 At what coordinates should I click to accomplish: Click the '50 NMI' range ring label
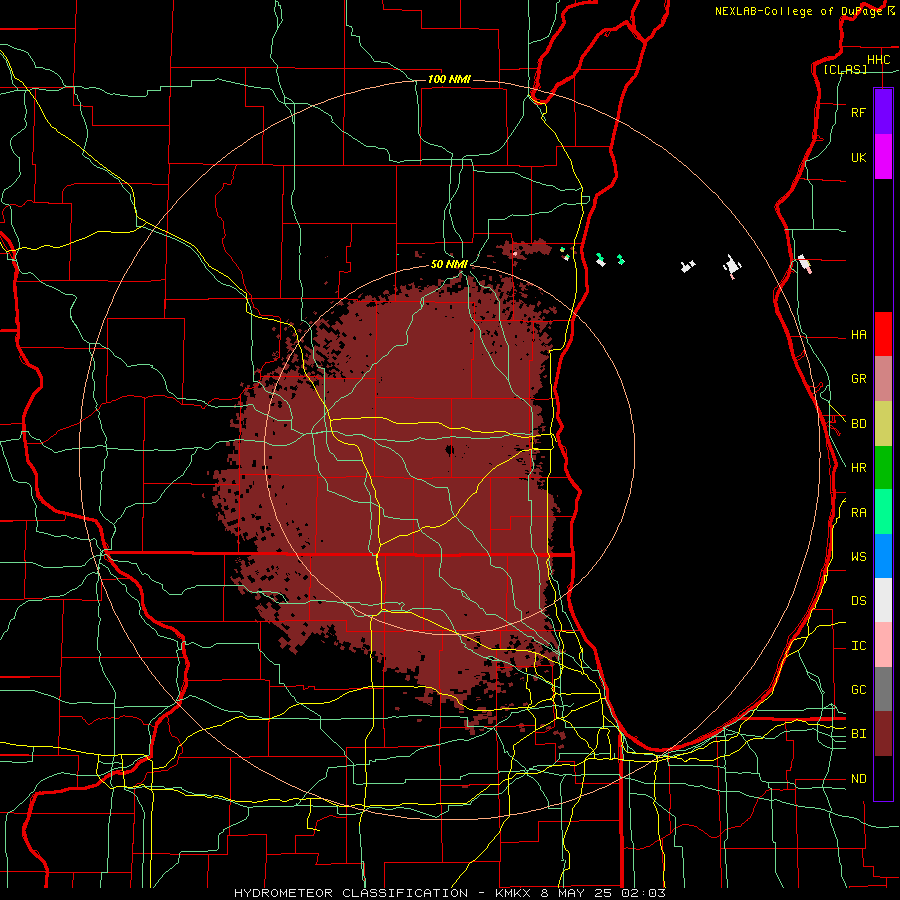pyautogui.click(x=449, y=264)
